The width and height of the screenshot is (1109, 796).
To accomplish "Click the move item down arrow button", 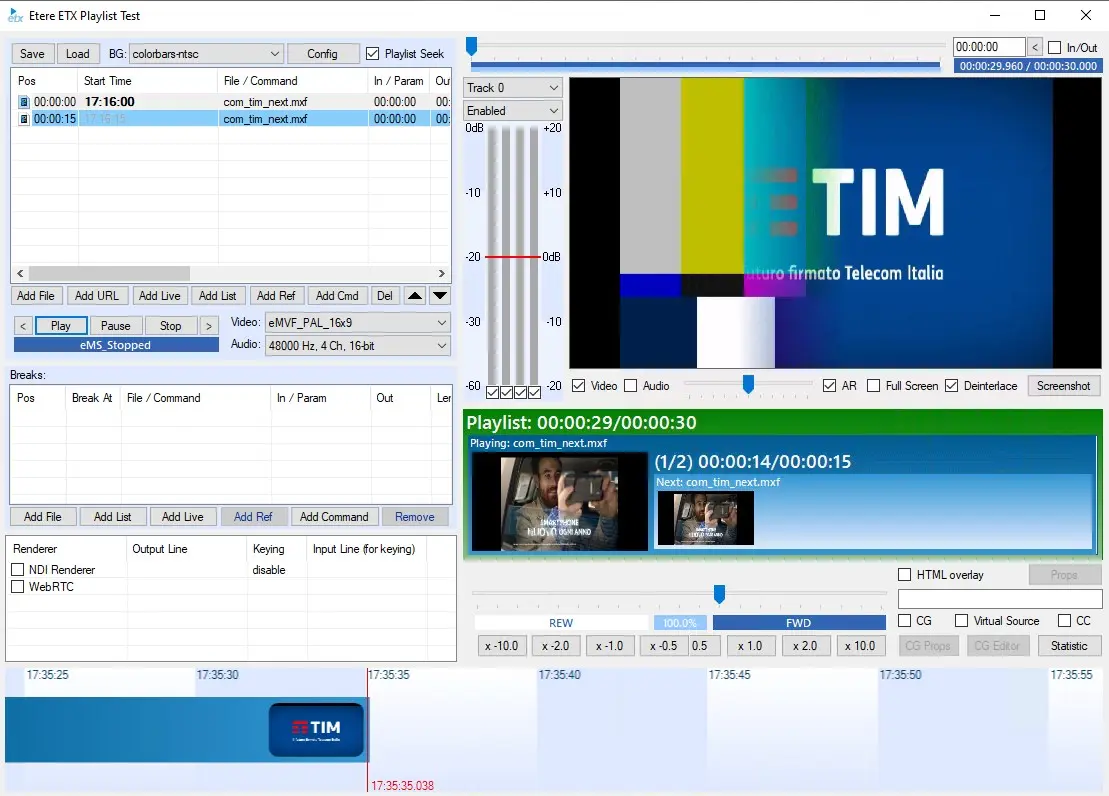I will tap(440, 296).
